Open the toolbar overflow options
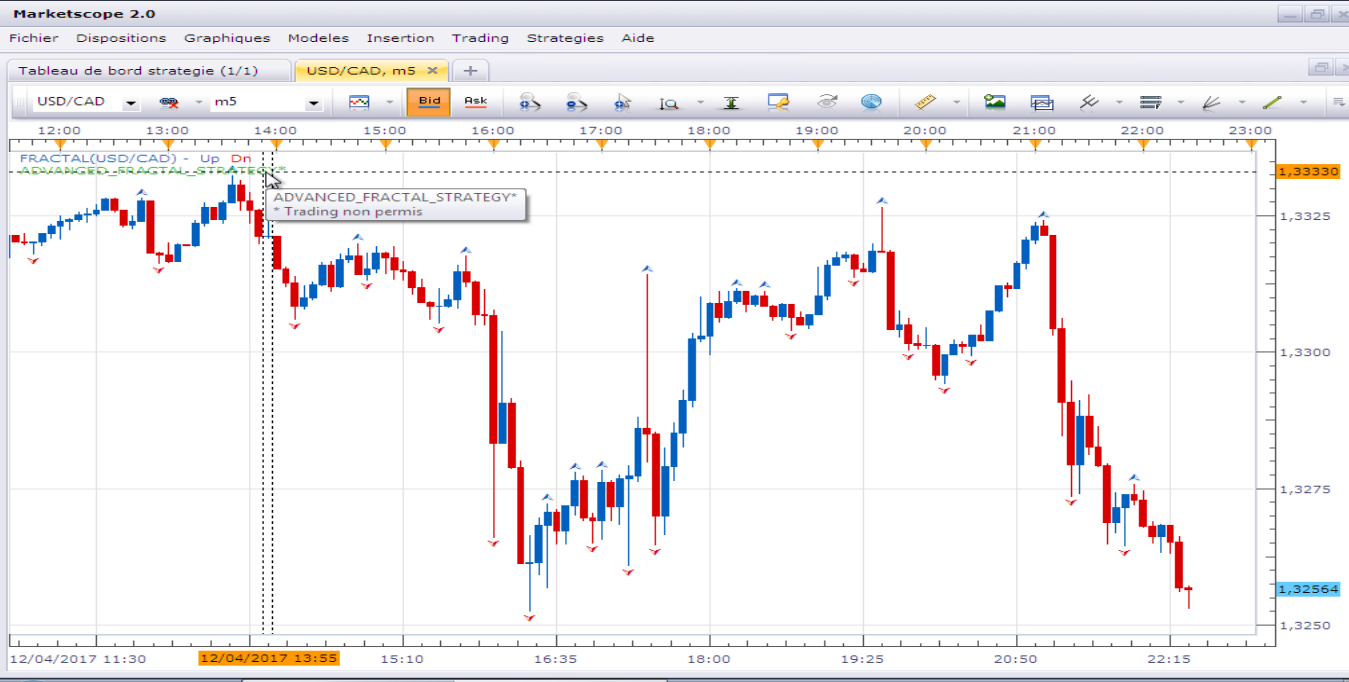 pyautogui.click(x=1339, y=102)
